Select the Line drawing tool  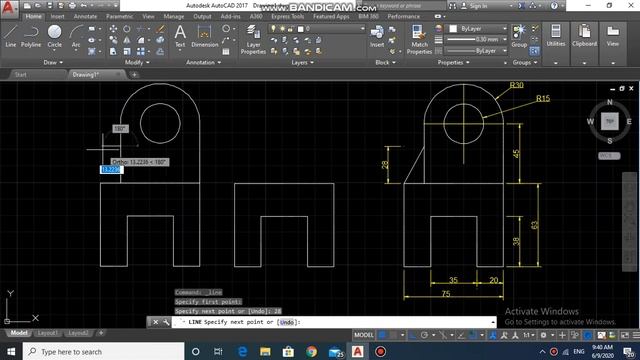(x=11, y=36)
